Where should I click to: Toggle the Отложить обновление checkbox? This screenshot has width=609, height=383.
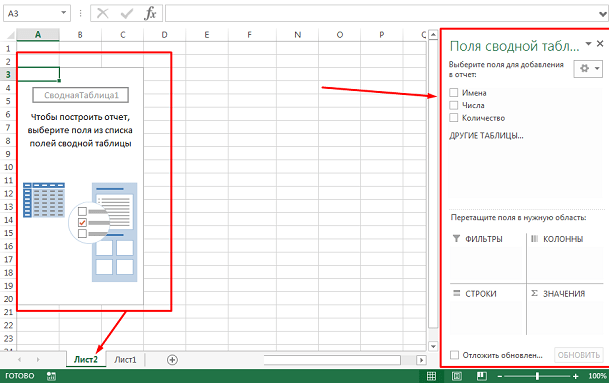point(454,355)
